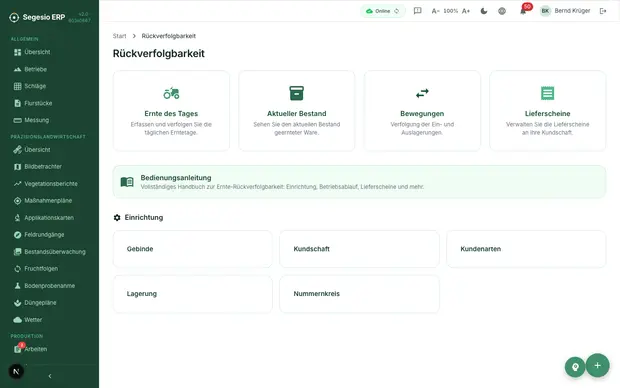Viewport: 620px width, 388px height.
Task: Click the document icon on Lieferscheine card
Action: (548, 93)
